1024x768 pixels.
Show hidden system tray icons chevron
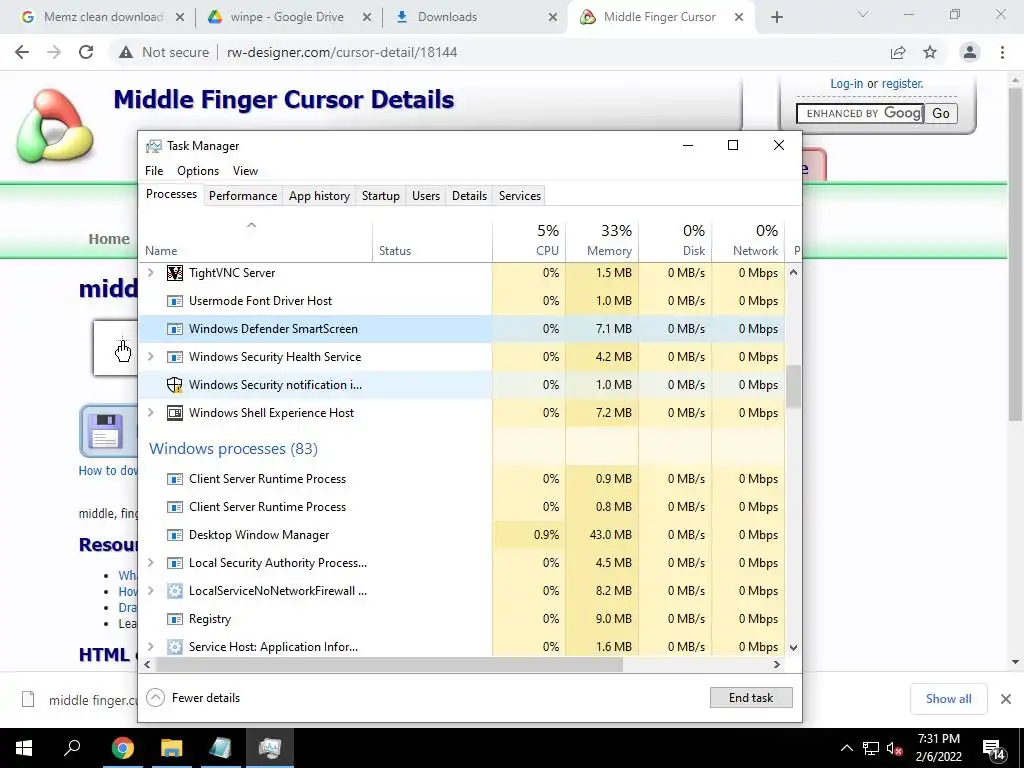pos(846,748)
